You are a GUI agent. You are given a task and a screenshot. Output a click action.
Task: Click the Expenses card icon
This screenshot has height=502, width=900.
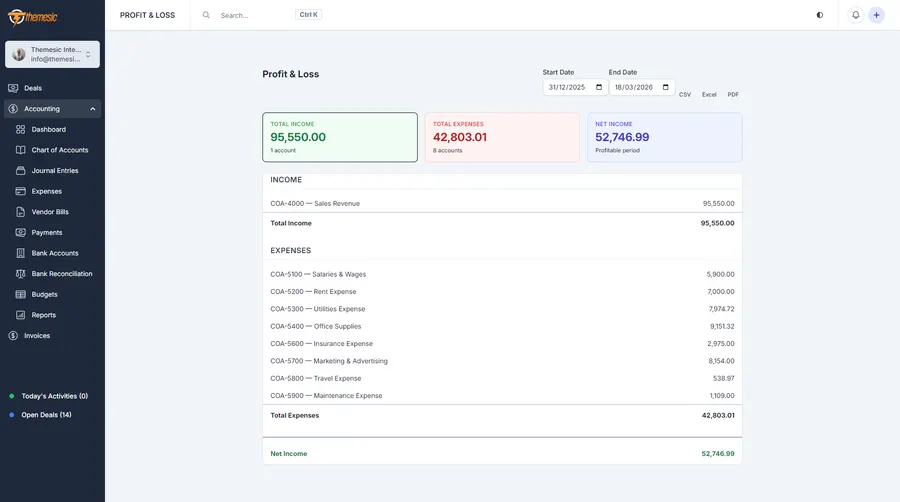click(x=21, y=191)
